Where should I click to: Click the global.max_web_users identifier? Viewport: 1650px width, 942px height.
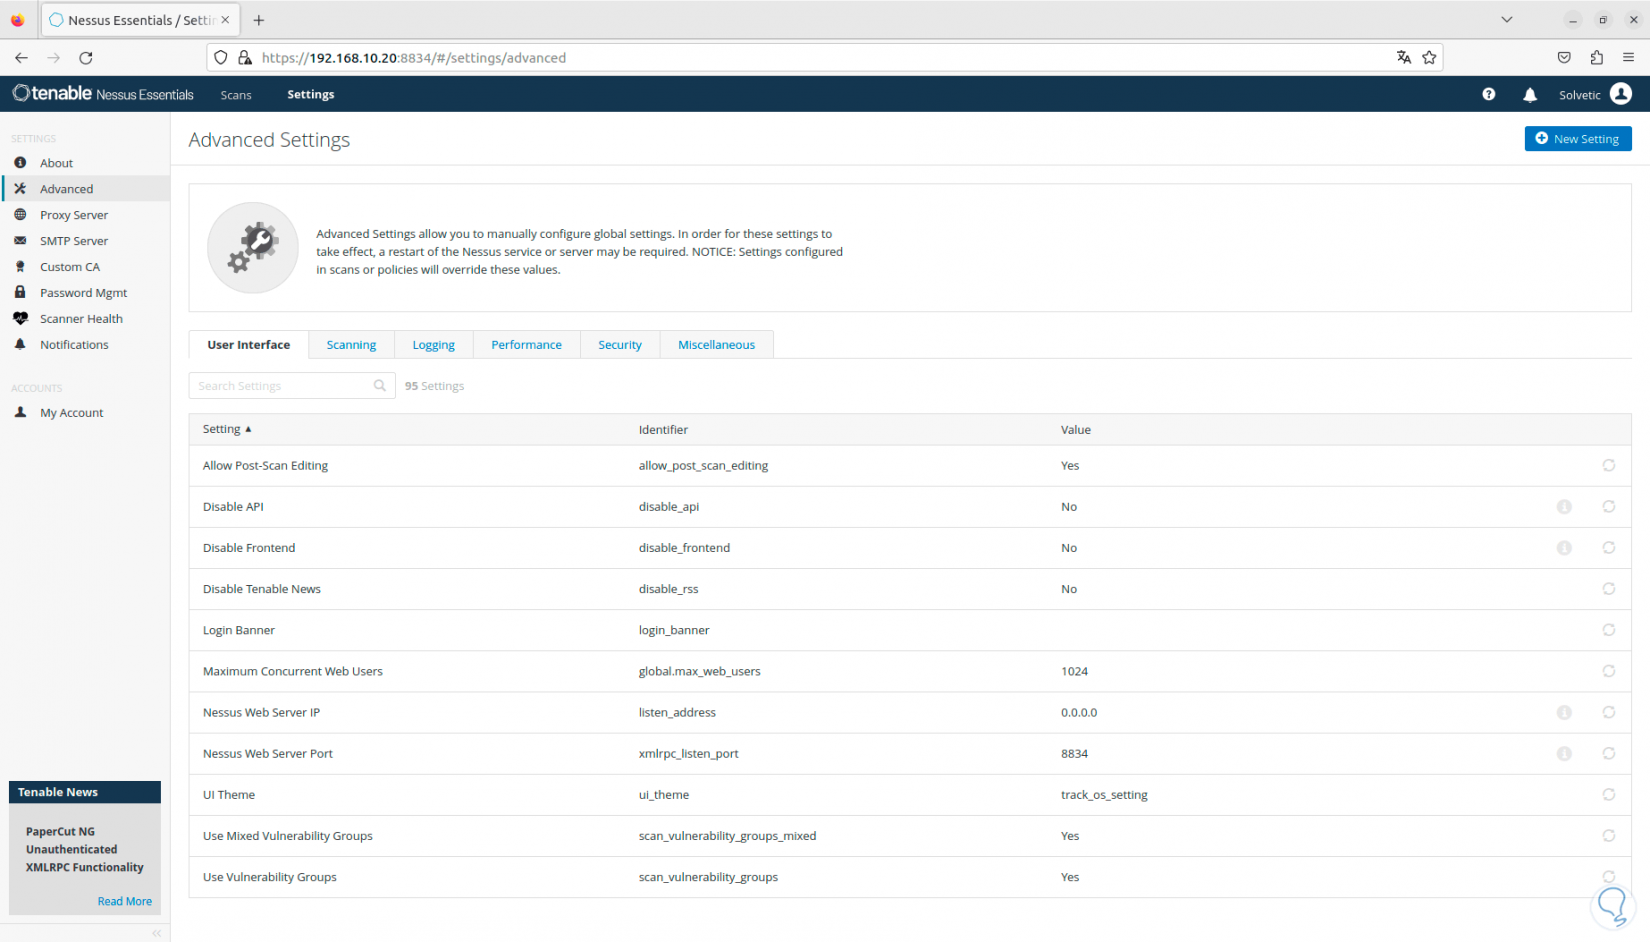click(699, 672)
